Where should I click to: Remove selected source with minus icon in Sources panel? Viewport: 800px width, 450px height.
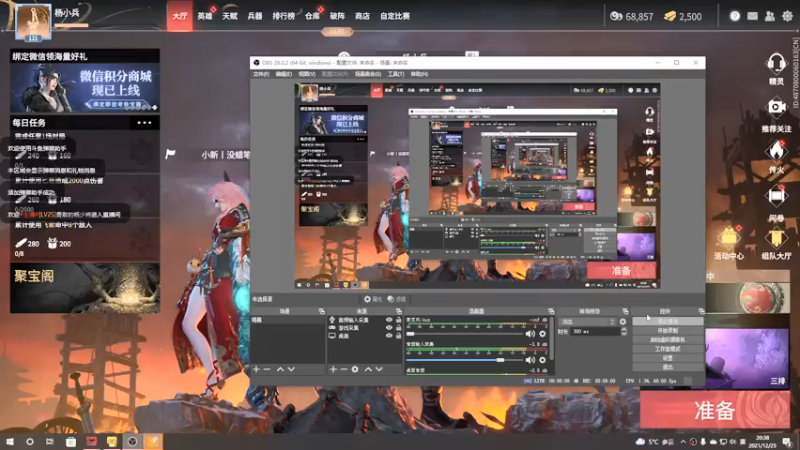coord(343,369)
